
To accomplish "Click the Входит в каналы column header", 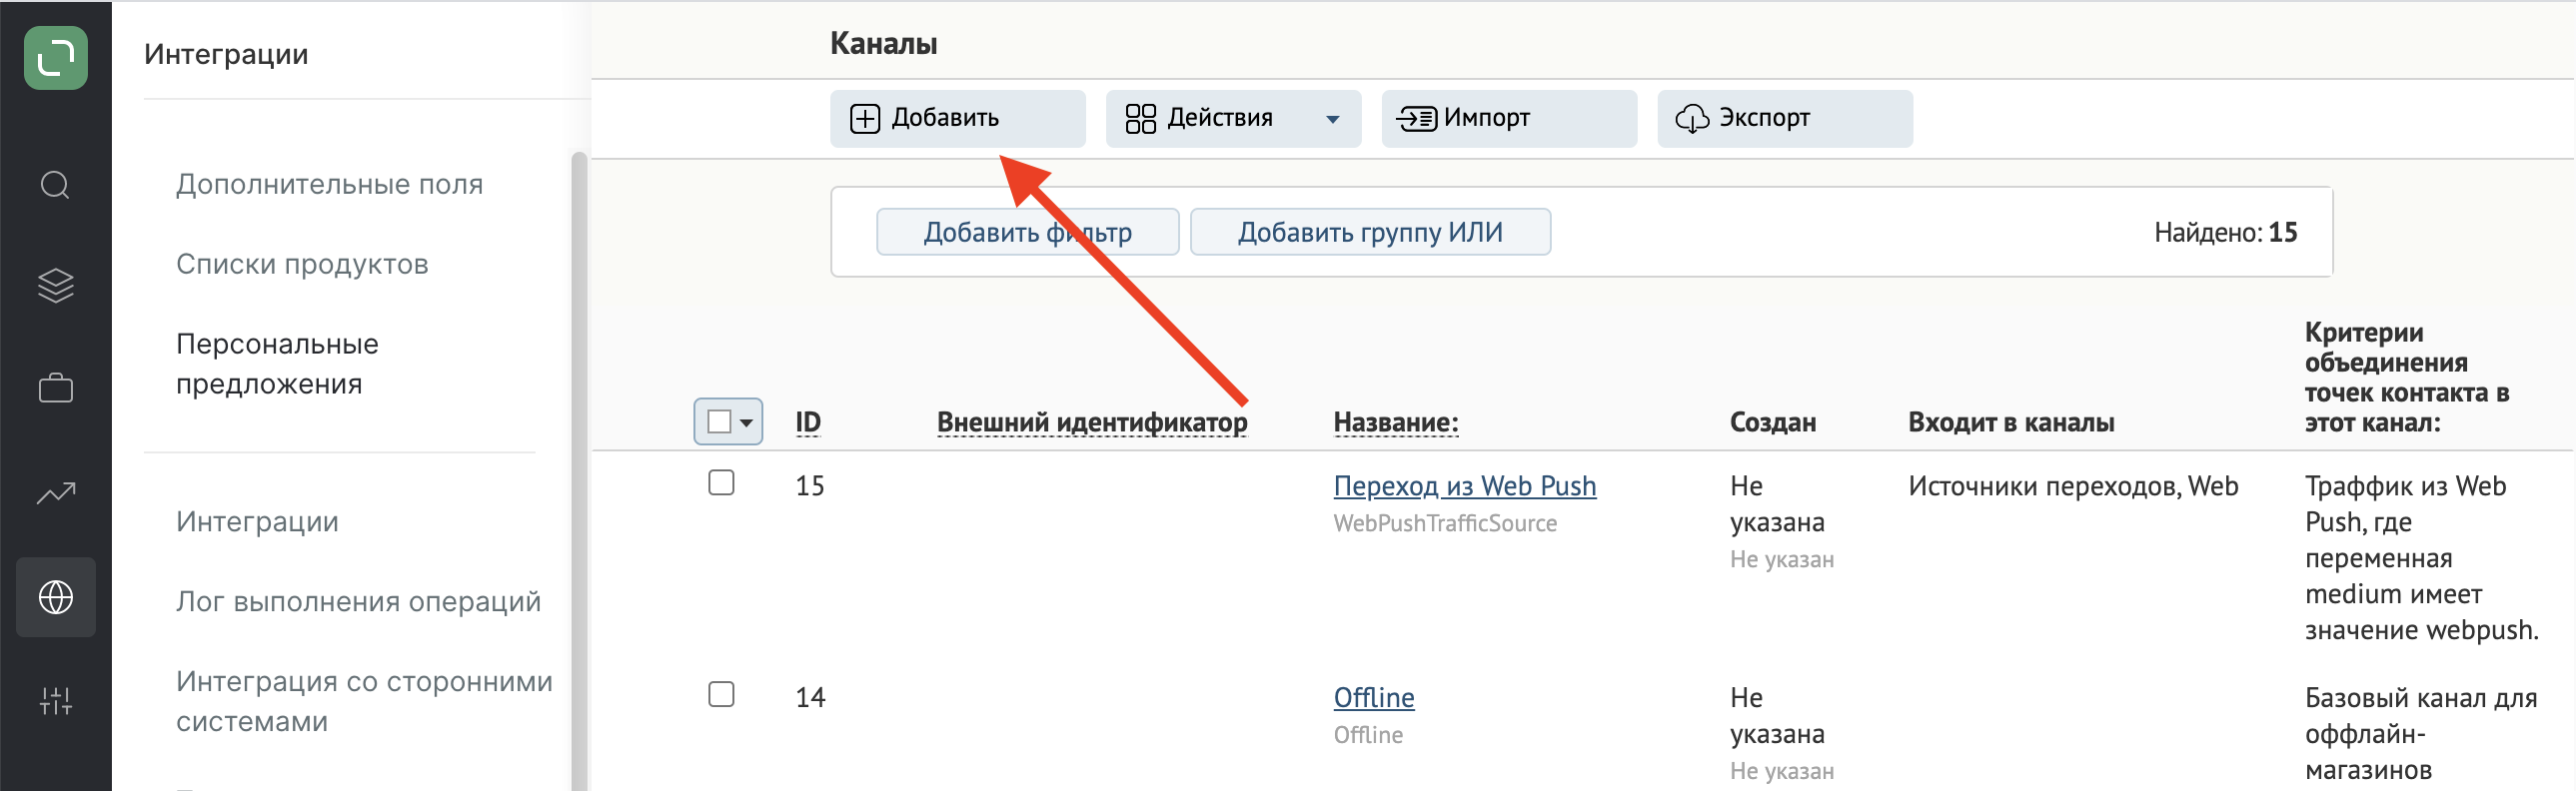I will click(2011, 423).
